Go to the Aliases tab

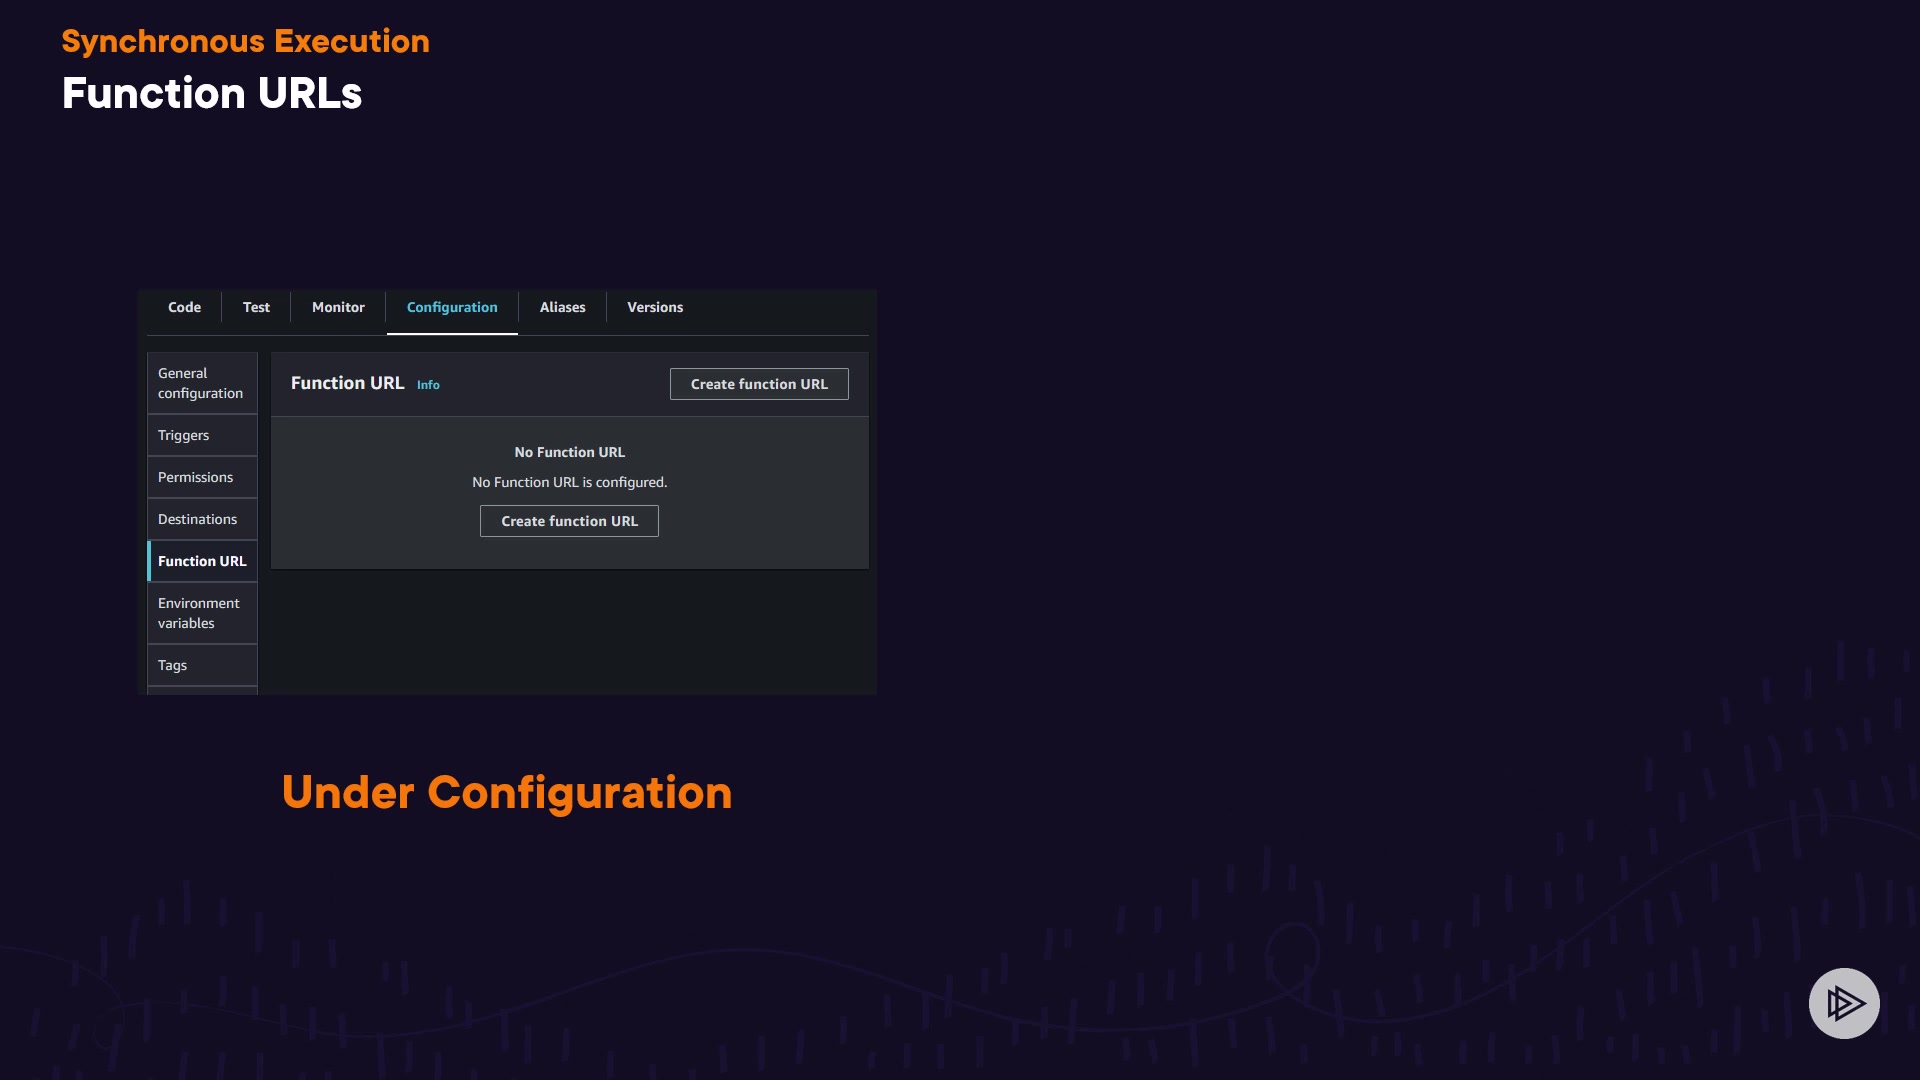pos(562,307)
